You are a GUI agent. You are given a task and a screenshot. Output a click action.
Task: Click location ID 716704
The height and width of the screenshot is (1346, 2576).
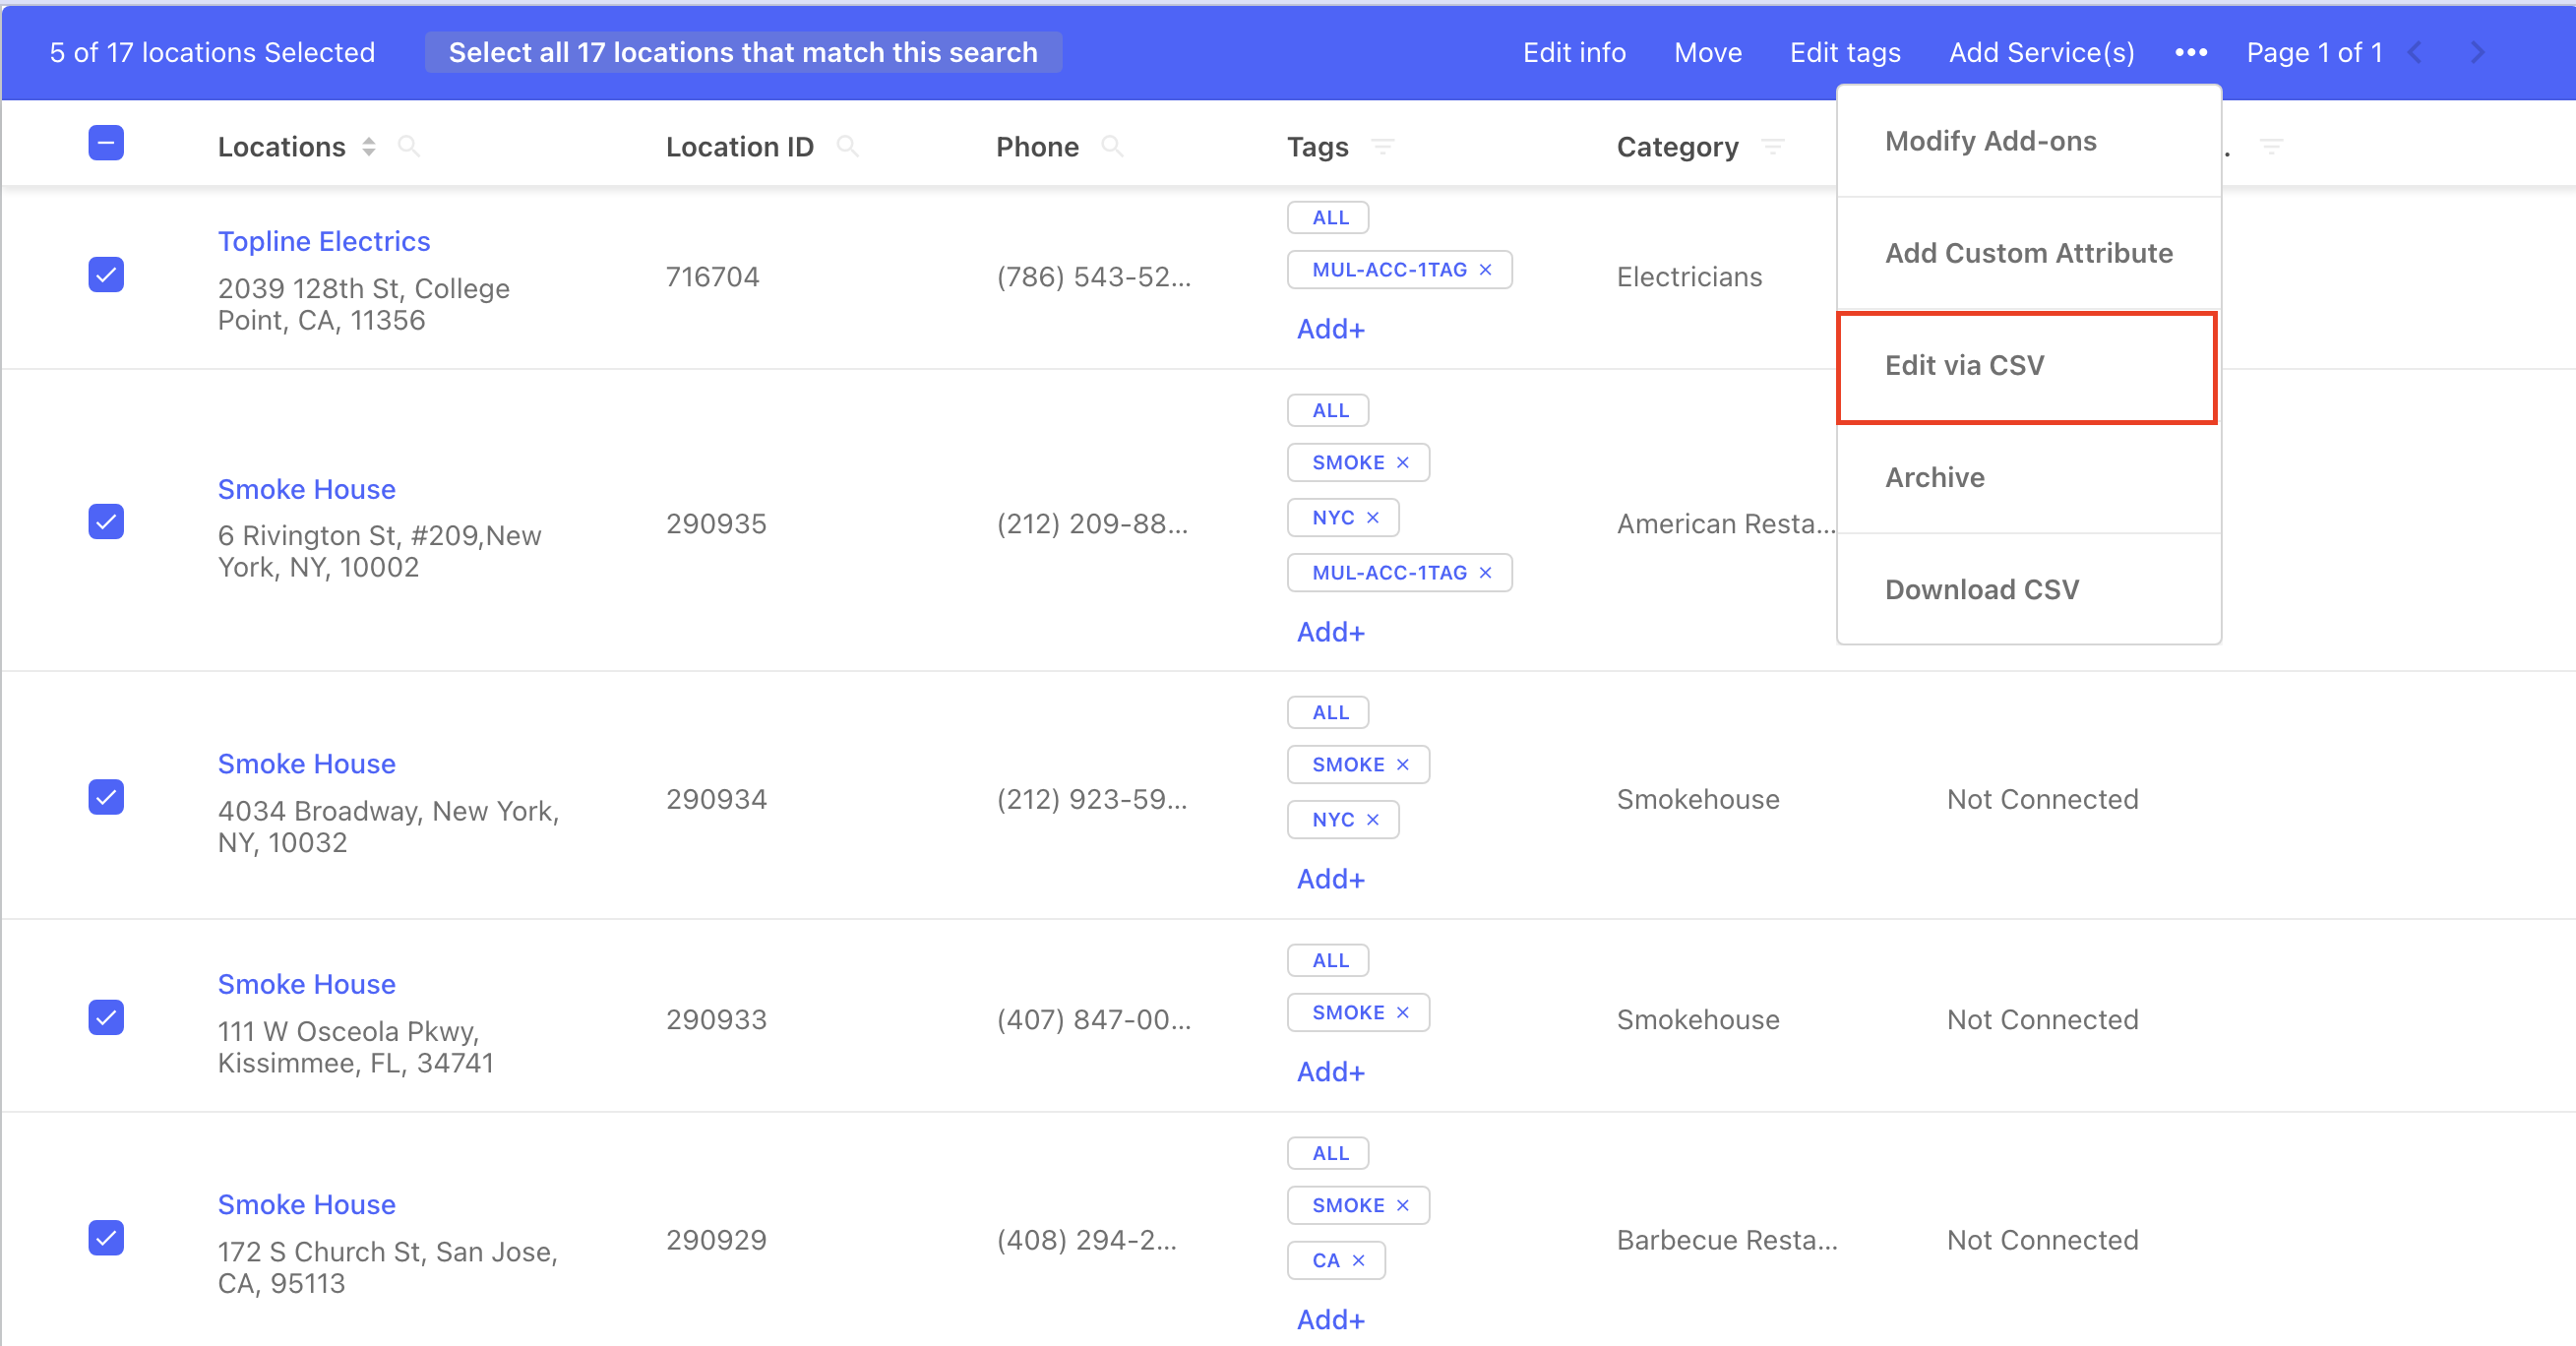(x=713, y=277)
